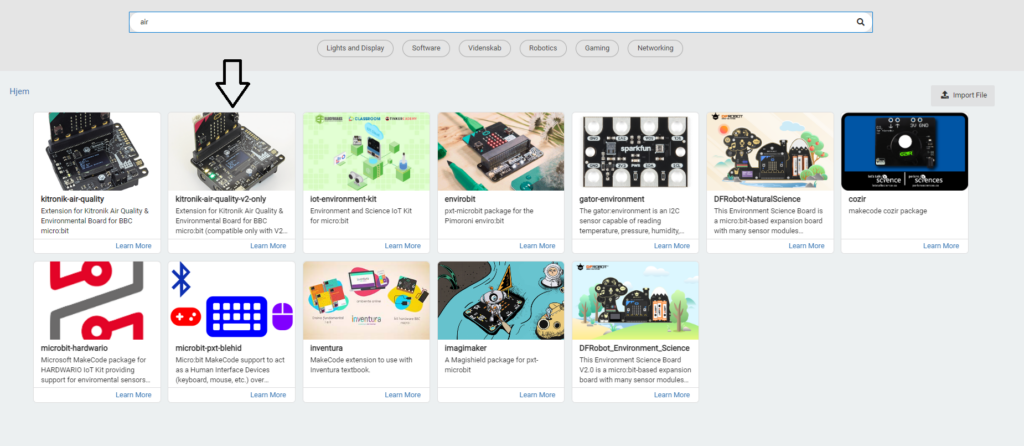Click the inventura title text

click(327, 348)
